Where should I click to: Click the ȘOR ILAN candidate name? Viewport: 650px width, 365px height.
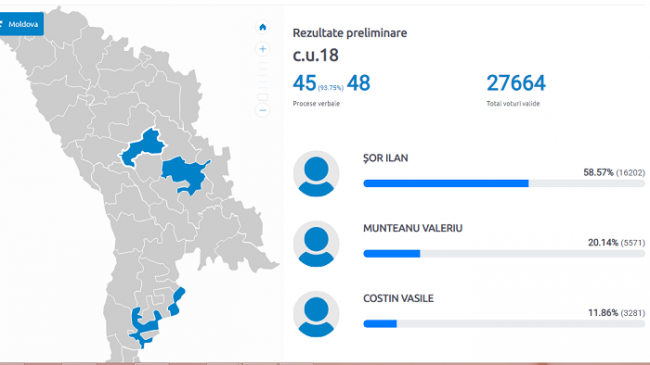pos(386,158)
